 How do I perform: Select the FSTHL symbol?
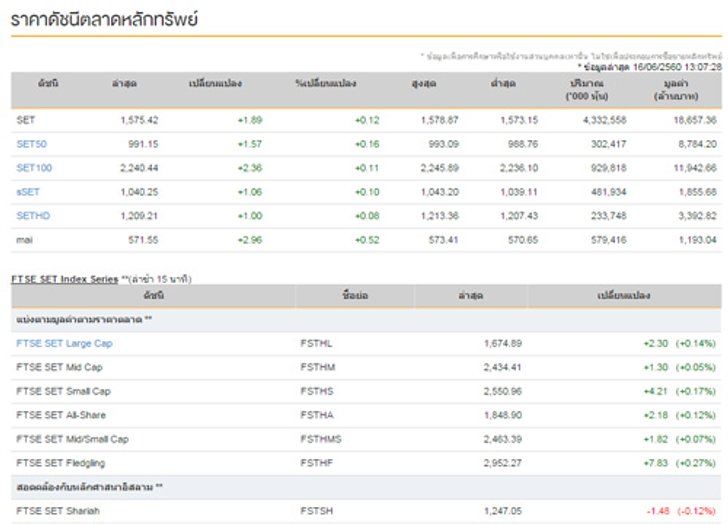[316, 343]
